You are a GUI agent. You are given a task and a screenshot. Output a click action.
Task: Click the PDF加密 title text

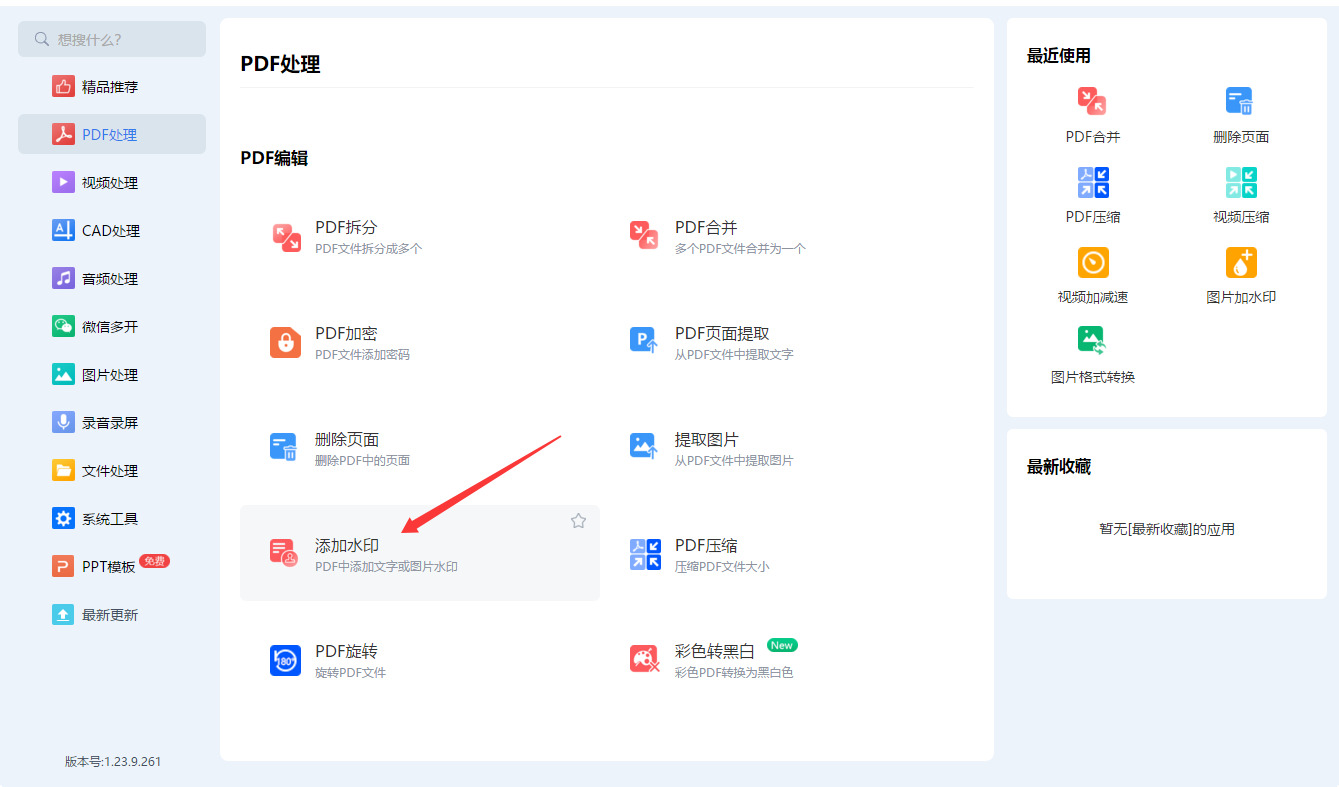pyautogui.click(x=346, y=334)
